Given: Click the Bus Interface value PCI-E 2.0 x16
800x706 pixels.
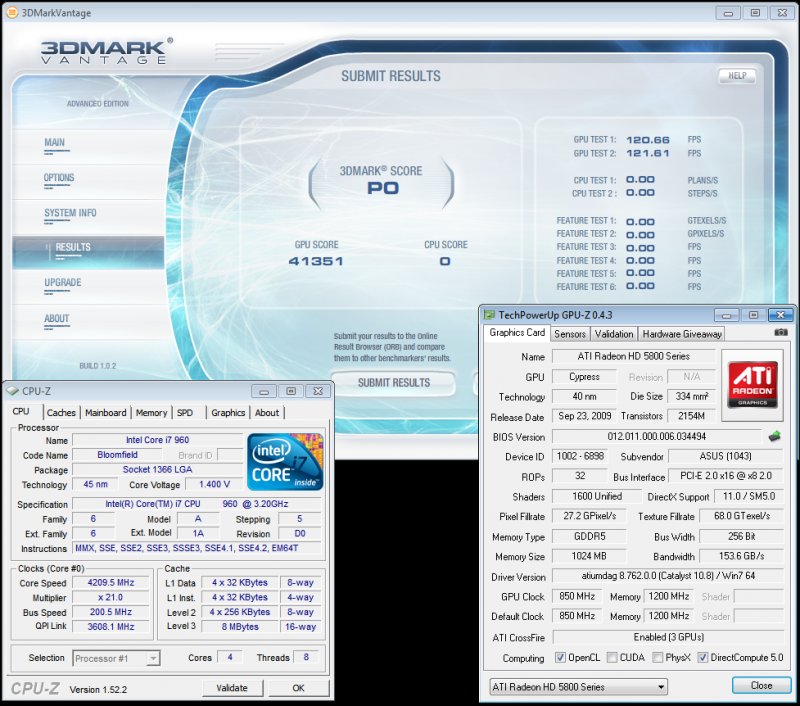Looking at the screenshot, I should [726, 476].
